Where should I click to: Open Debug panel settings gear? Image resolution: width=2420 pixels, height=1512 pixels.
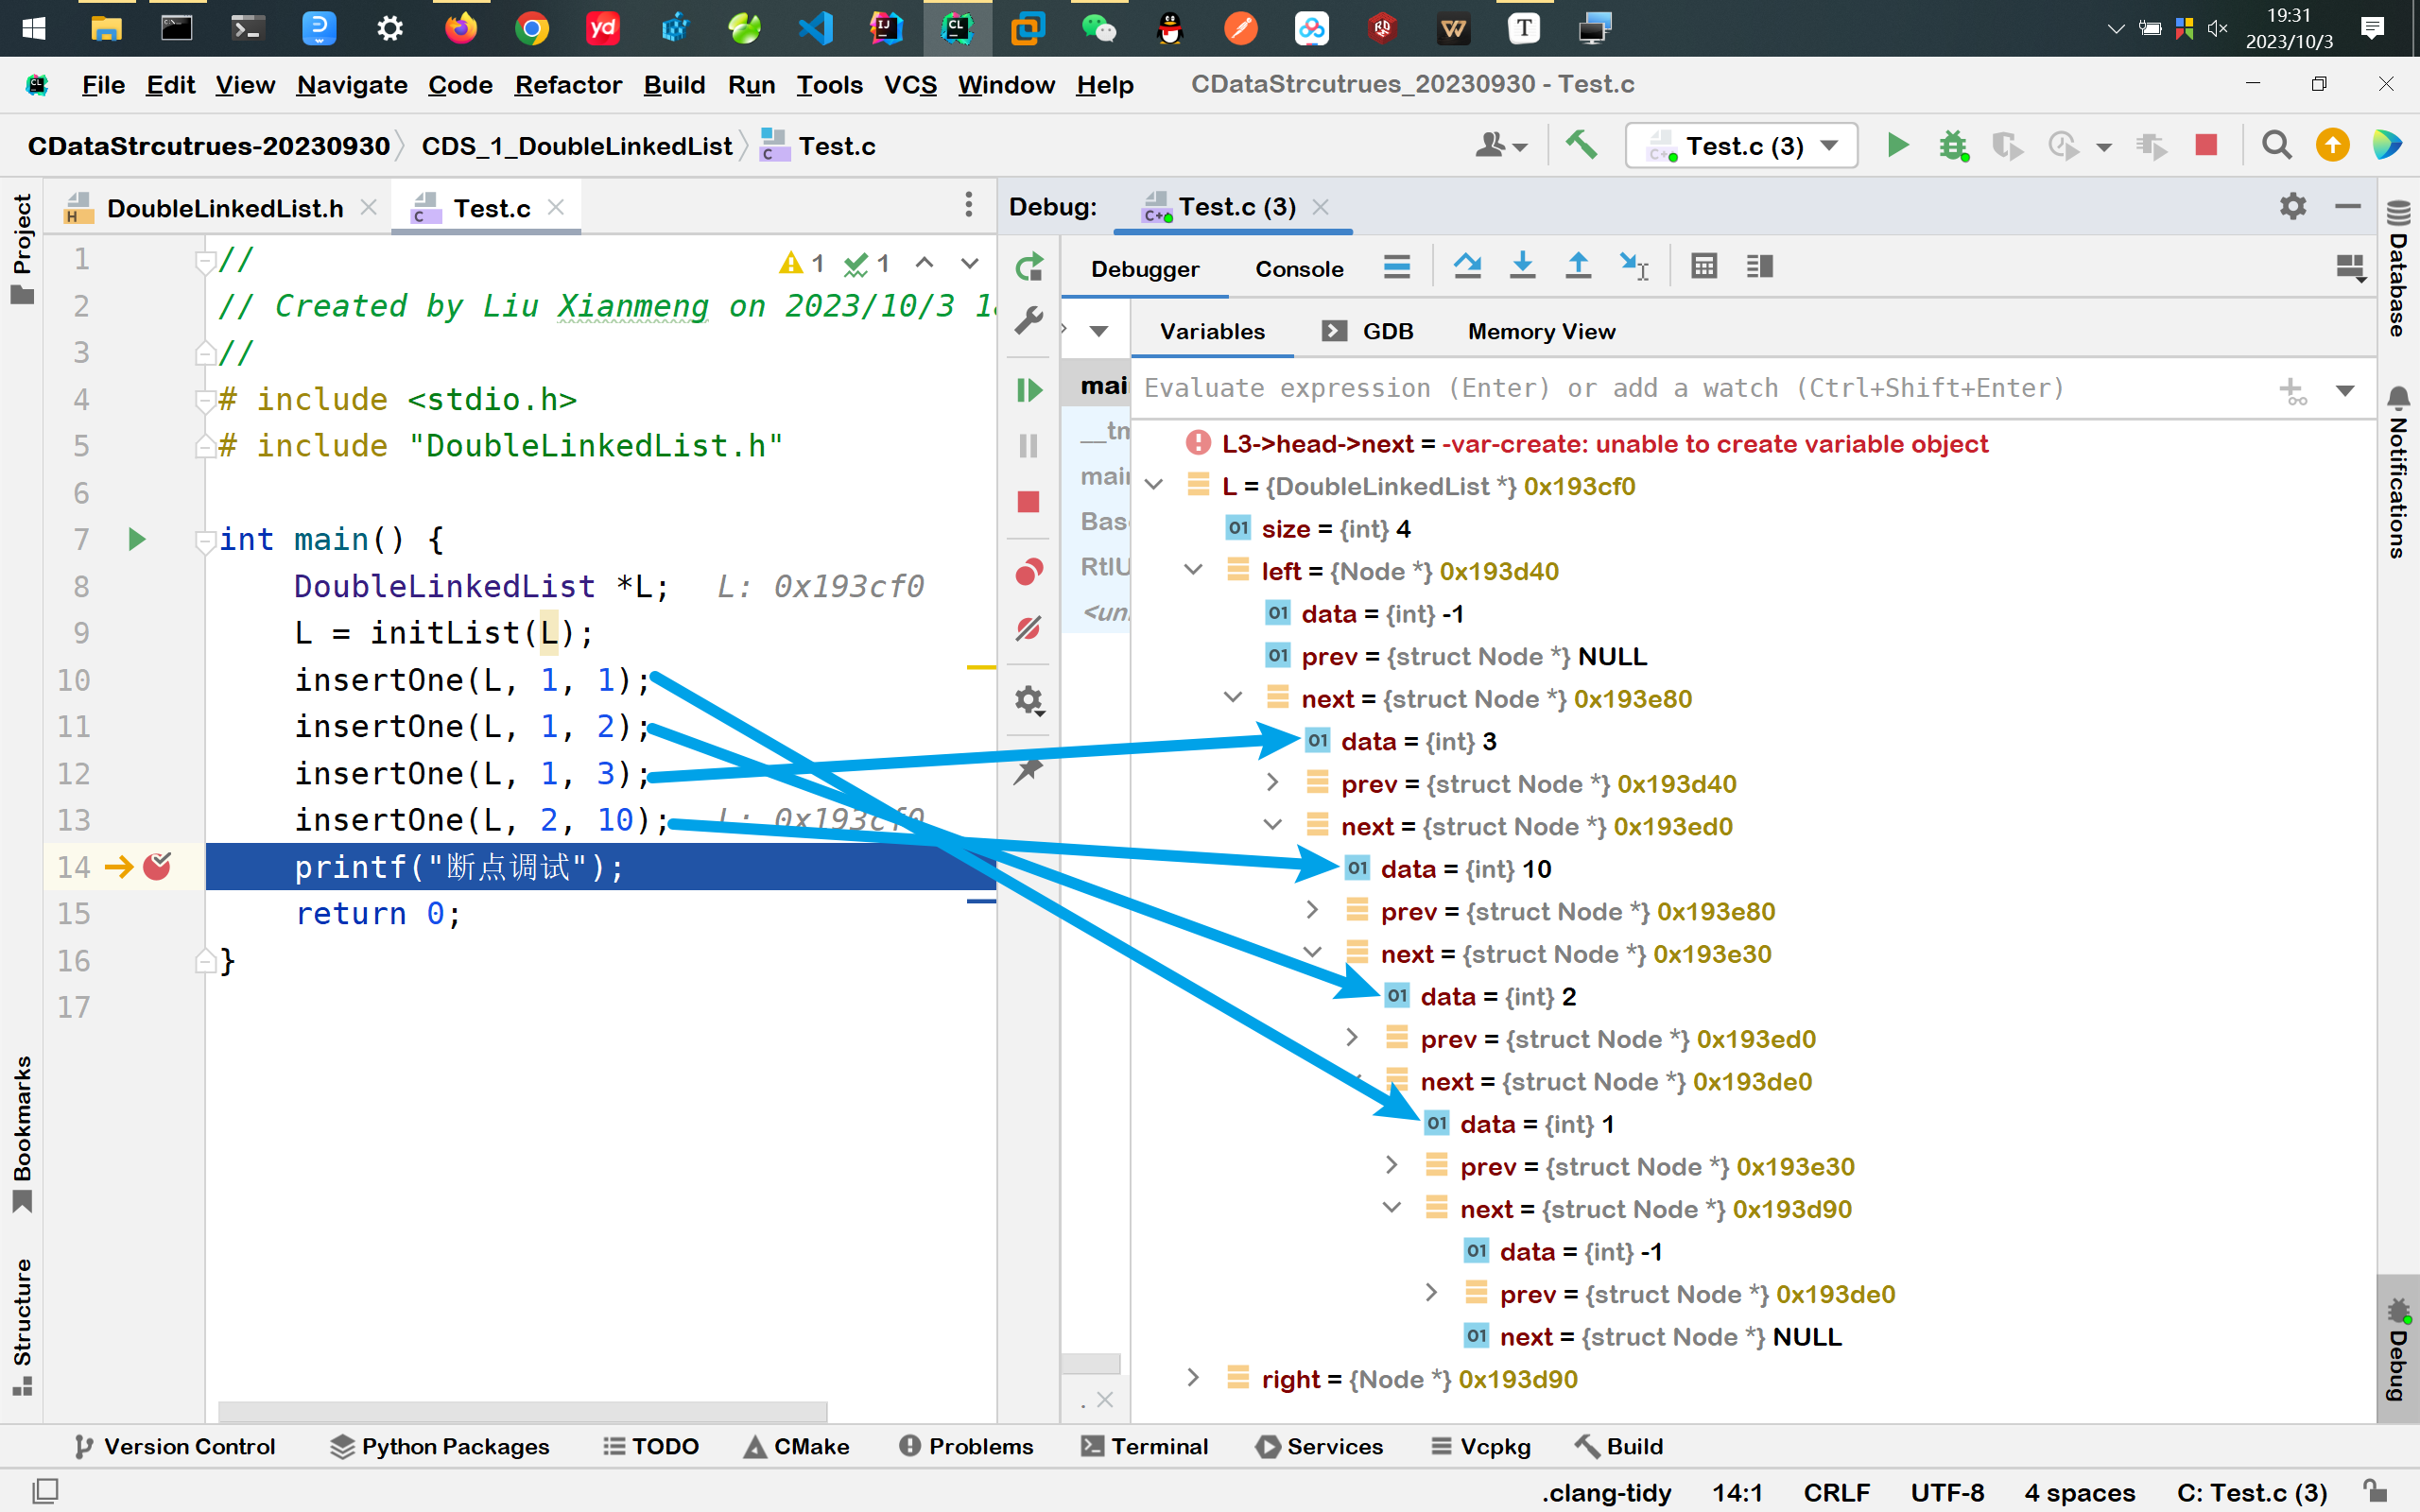2293,206
